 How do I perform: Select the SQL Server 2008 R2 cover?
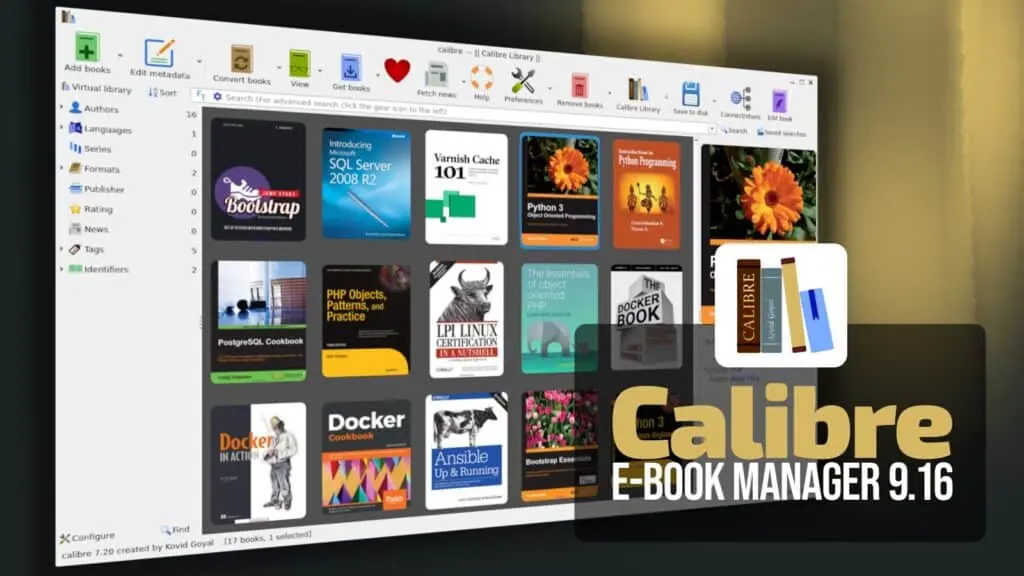point(366,184)
